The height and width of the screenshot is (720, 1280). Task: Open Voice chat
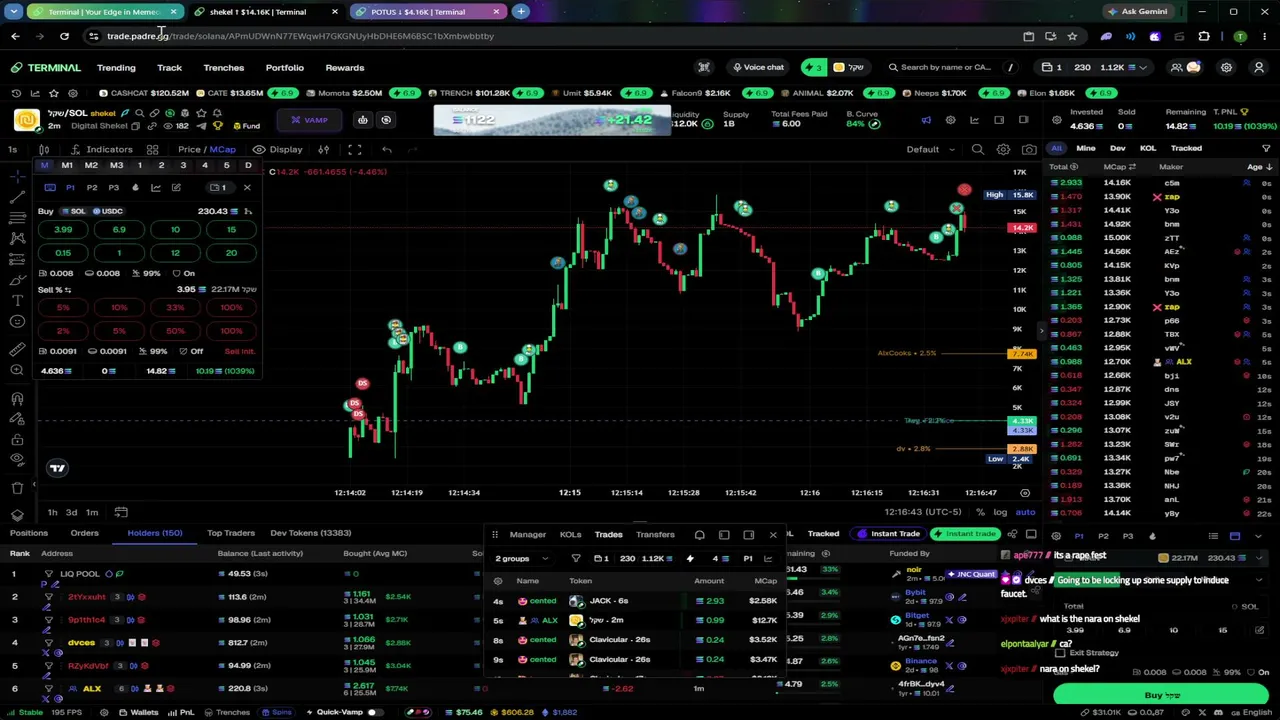pos(757,67)
